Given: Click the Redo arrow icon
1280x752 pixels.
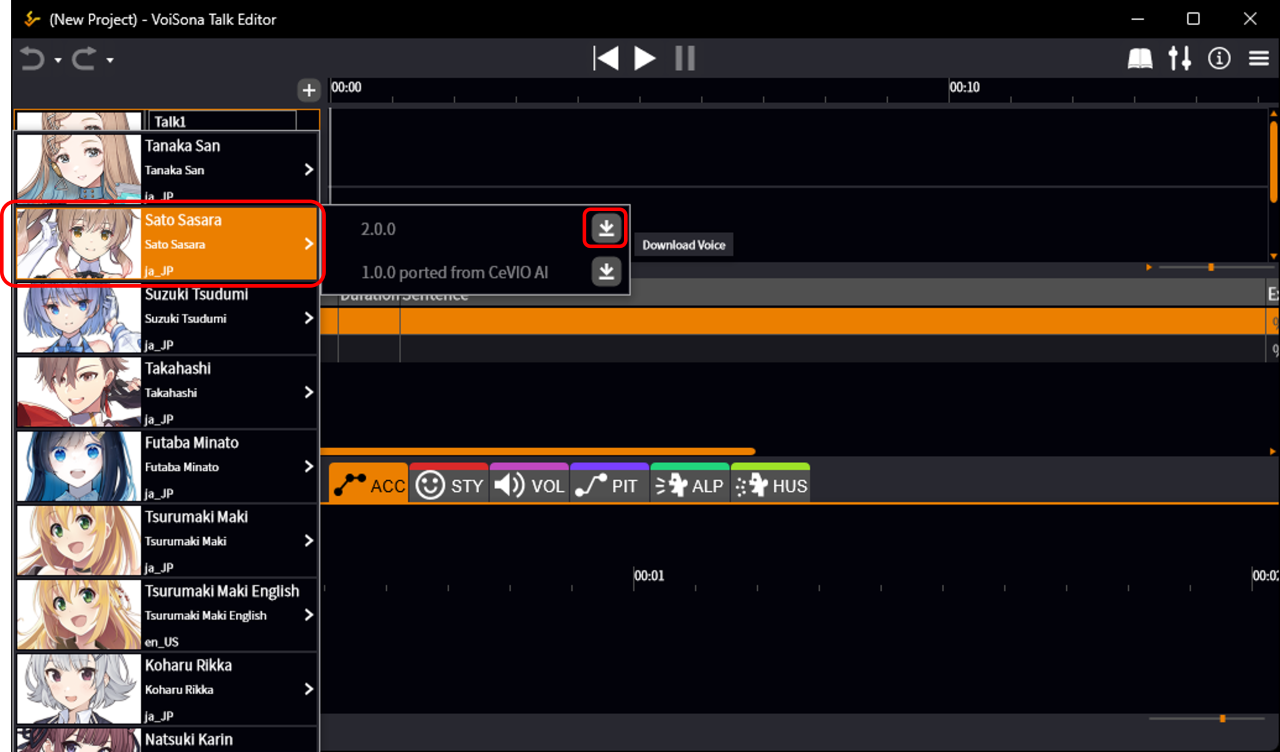Looking at the screenshot, I should tap(84, 59).
